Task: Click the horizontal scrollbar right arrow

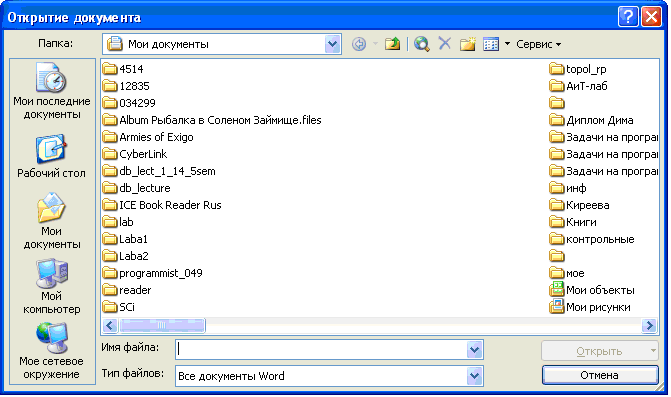Action: point(649,326)
